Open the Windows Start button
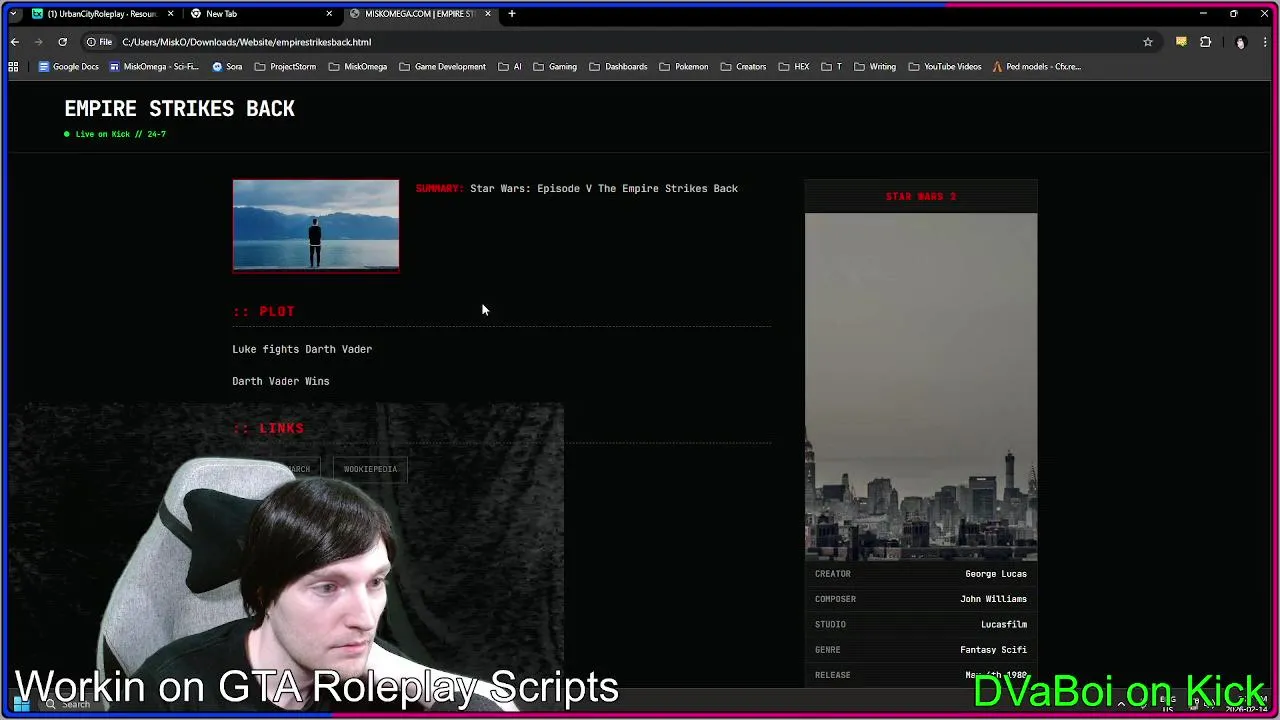1280x720 pixels. pos(21,704)
